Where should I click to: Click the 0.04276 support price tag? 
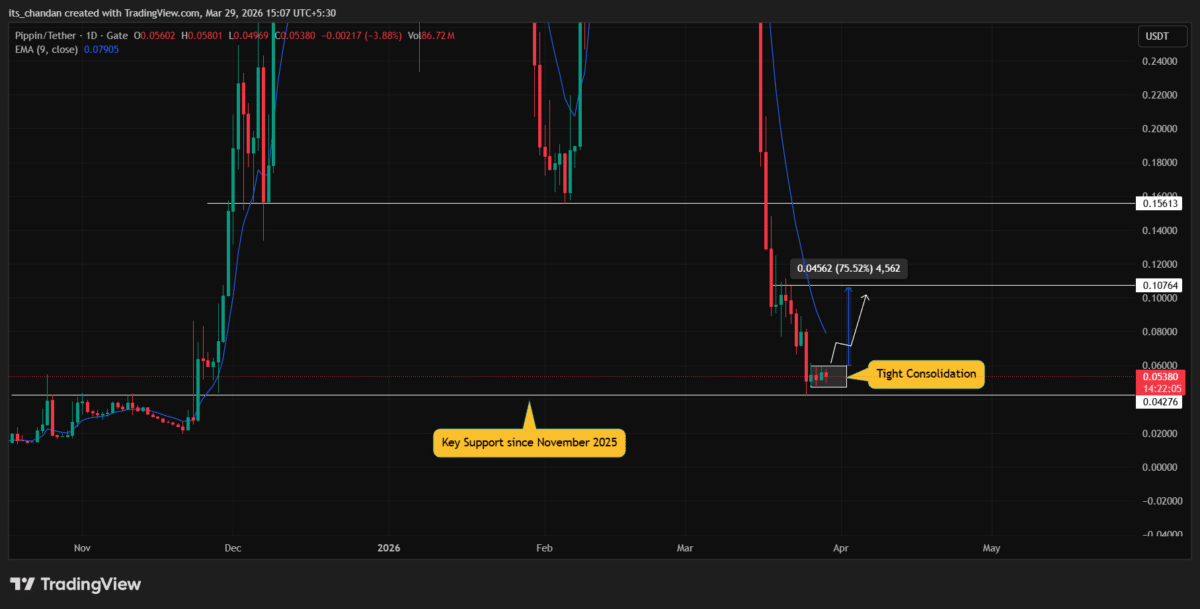point(1158,400)
